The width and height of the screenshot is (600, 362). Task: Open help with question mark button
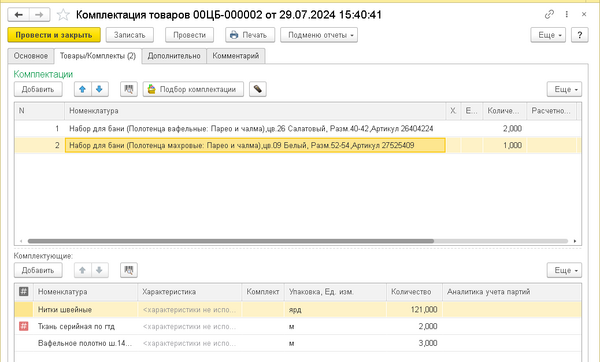pyautogui.click(x=580, y=35)
